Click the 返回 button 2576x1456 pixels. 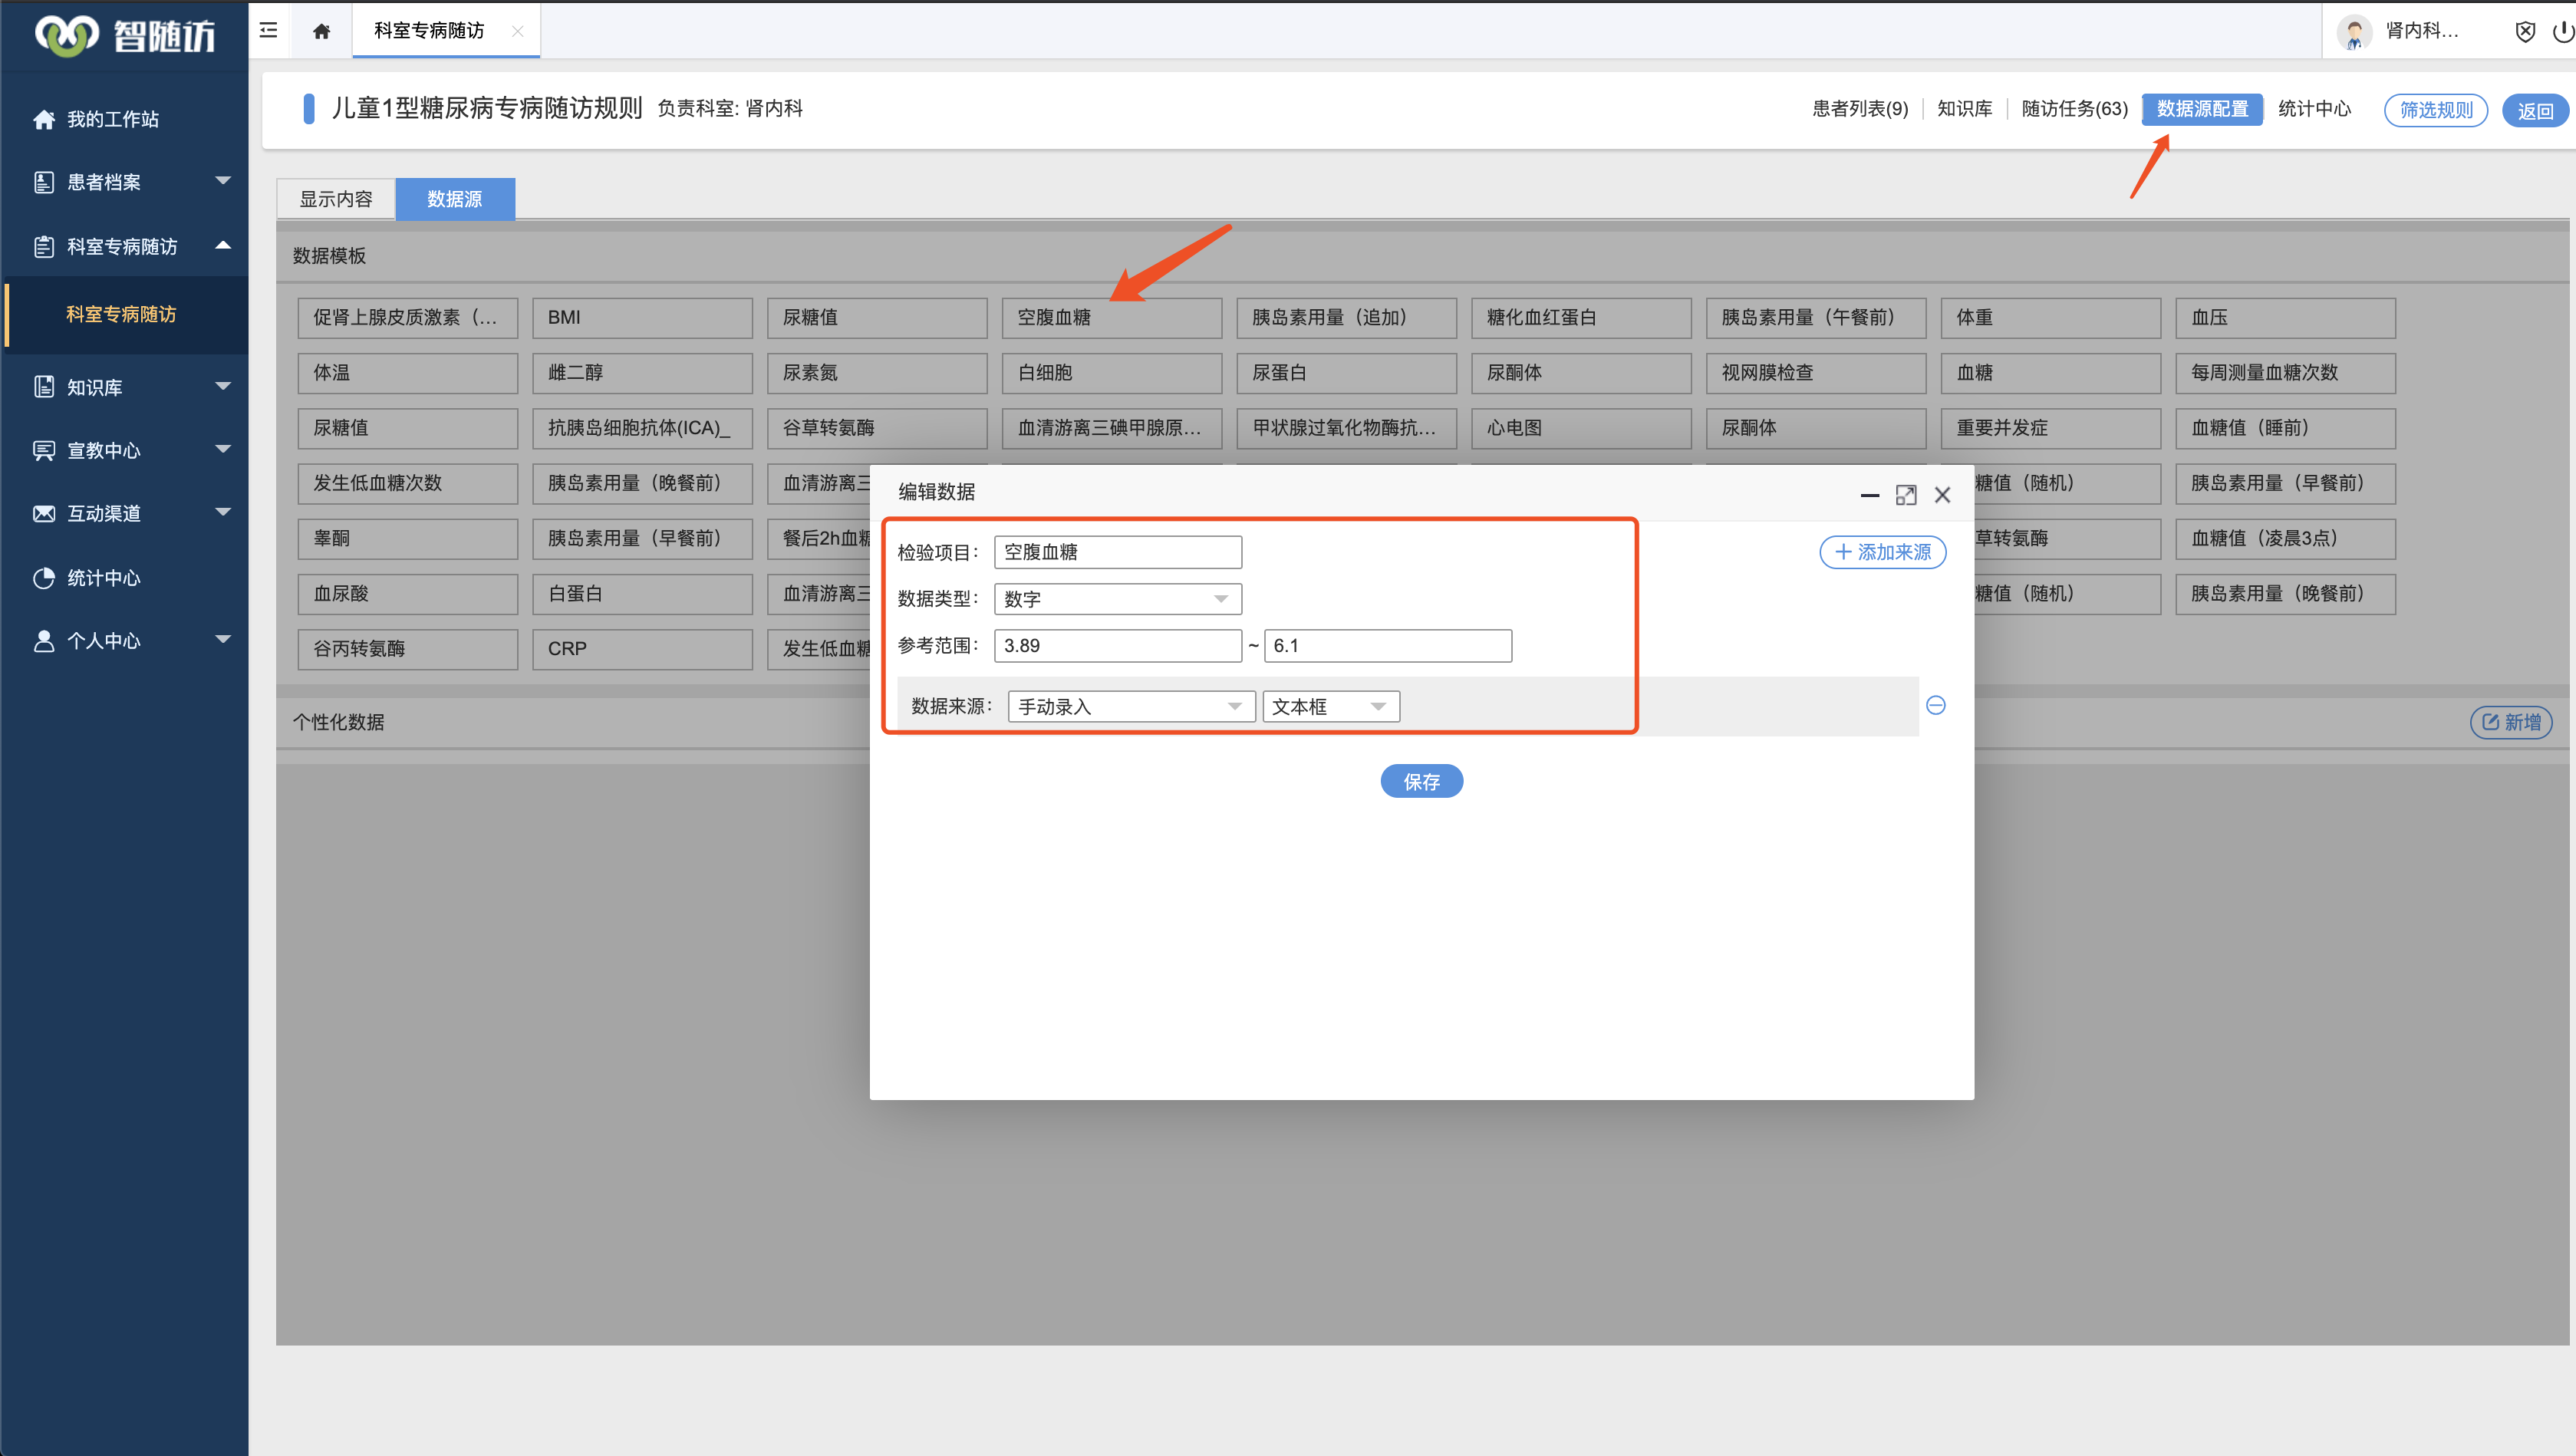pyautogui.click(x=2535, y=110)
